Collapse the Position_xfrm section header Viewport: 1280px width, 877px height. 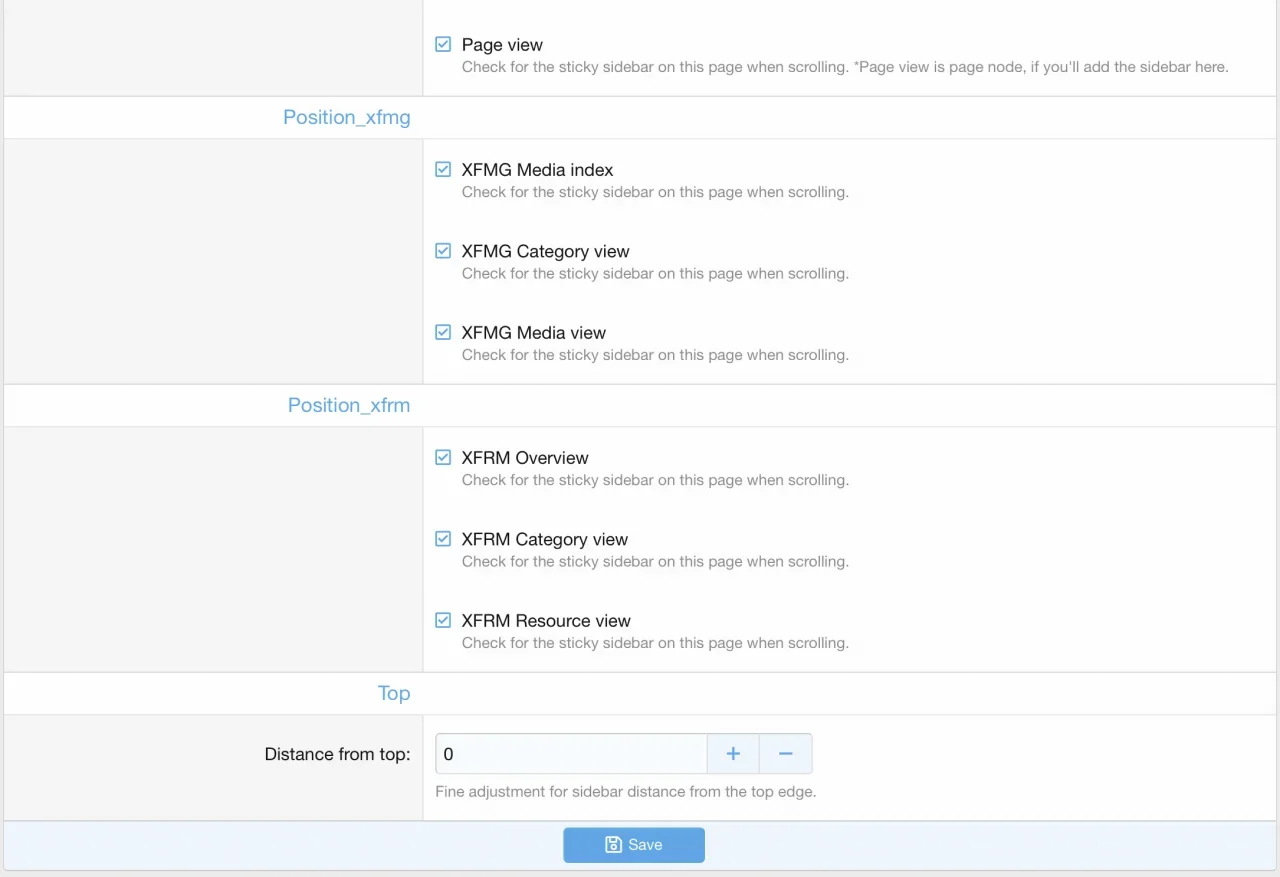(x=349, y=406)
